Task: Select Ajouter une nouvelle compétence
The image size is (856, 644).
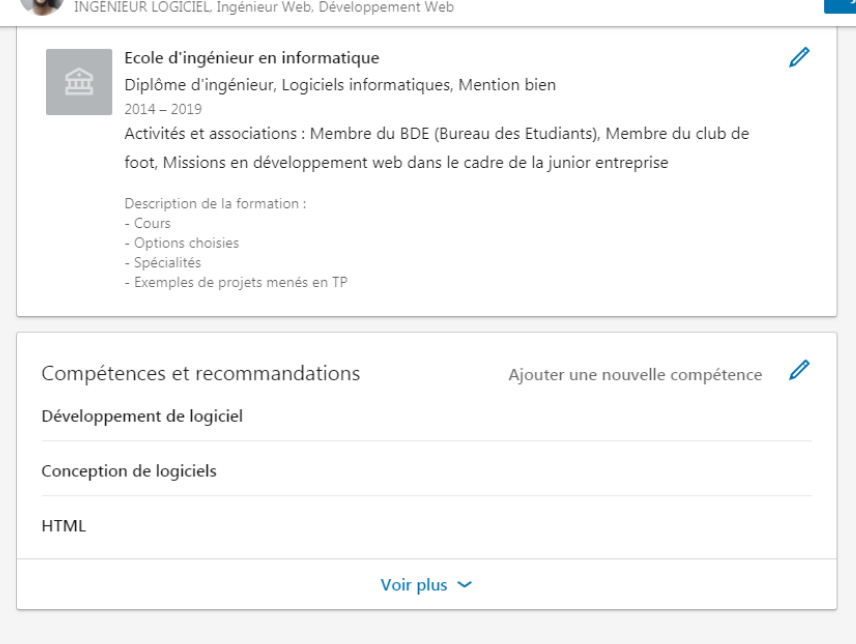Action: (x=635, y=375)
